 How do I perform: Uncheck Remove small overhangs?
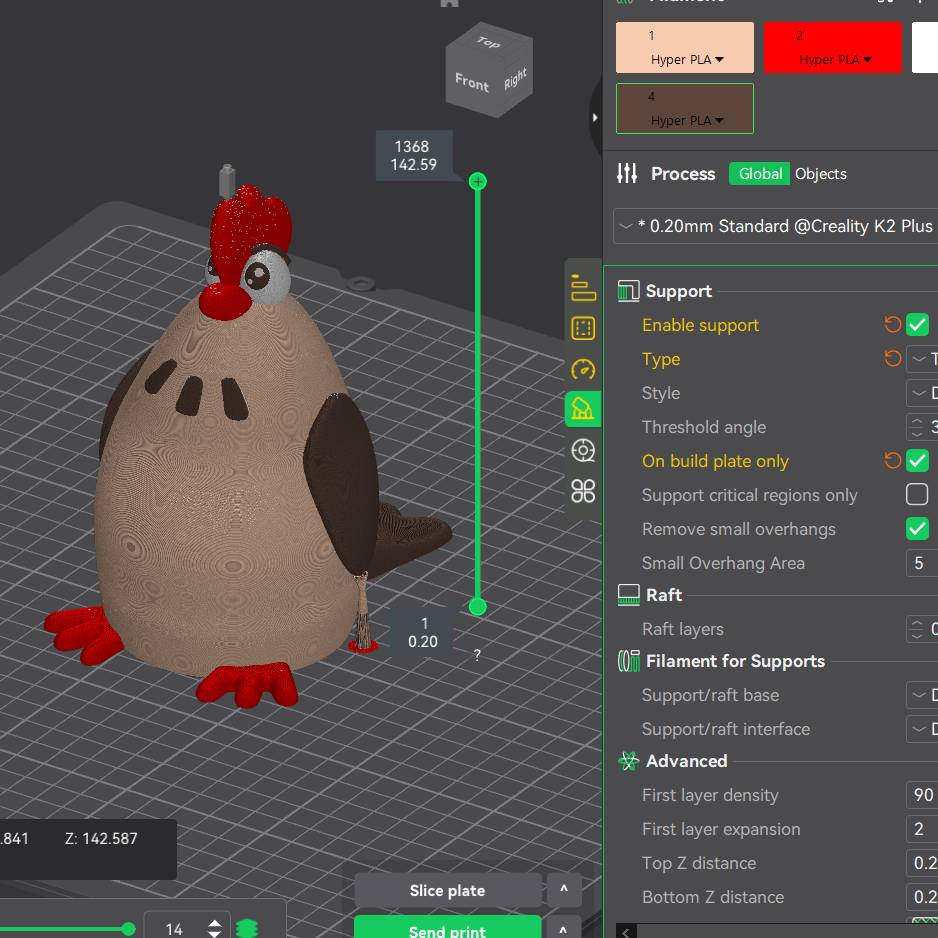[x=917, y=529]
